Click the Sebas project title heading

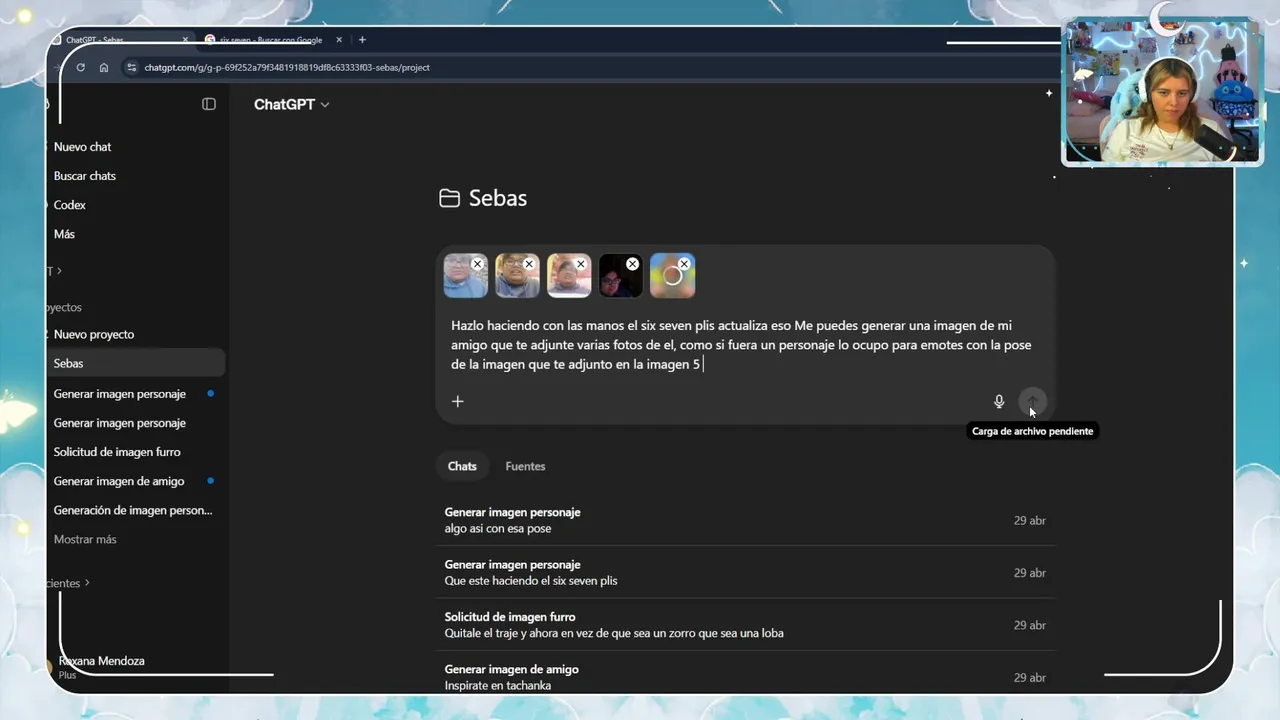(x=498, y=198)
